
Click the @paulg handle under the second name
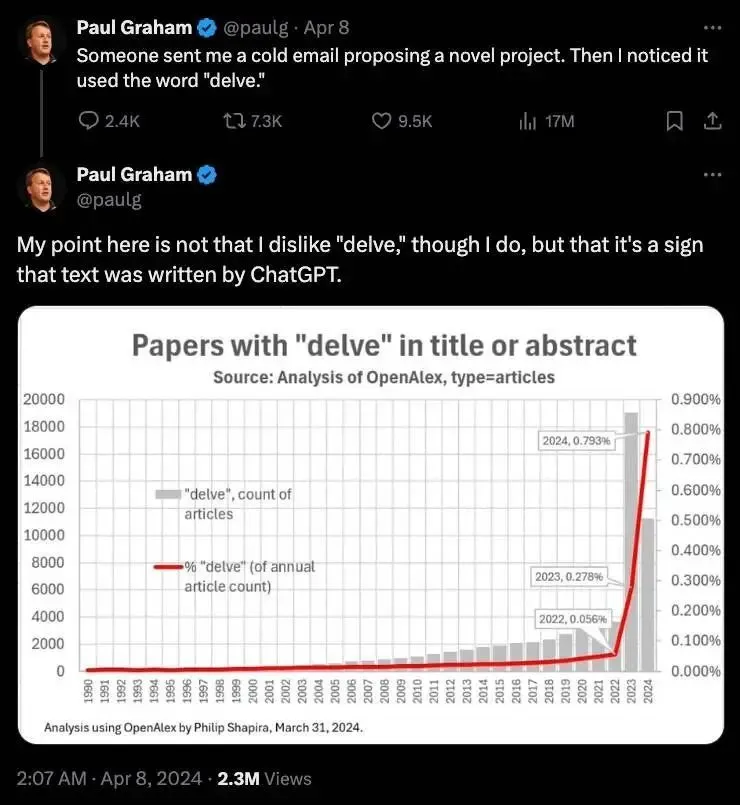pos(109,200)
